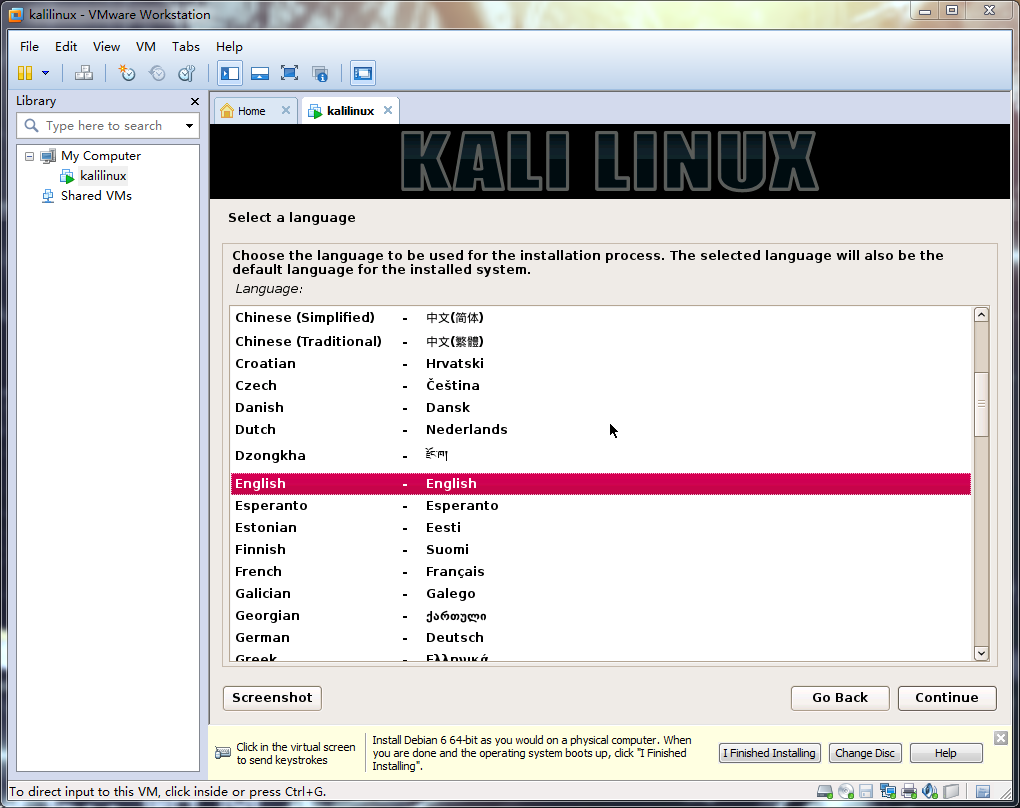Select the highlighted English language row
1020x808 pixels.
[x=600, y=484]
